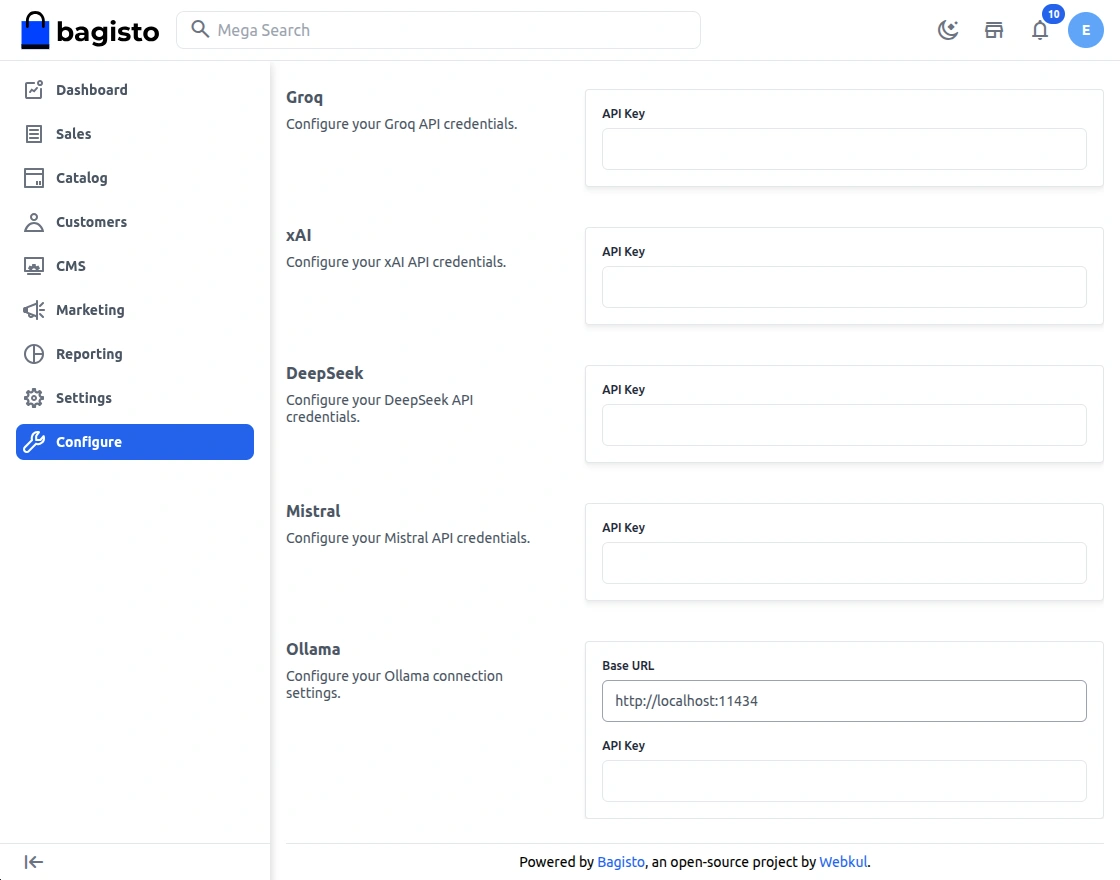Screen dimensions: 1120x880
Task: Open Catalog in the sidebar
Action: pyautogui.click(x=81, y=178)
